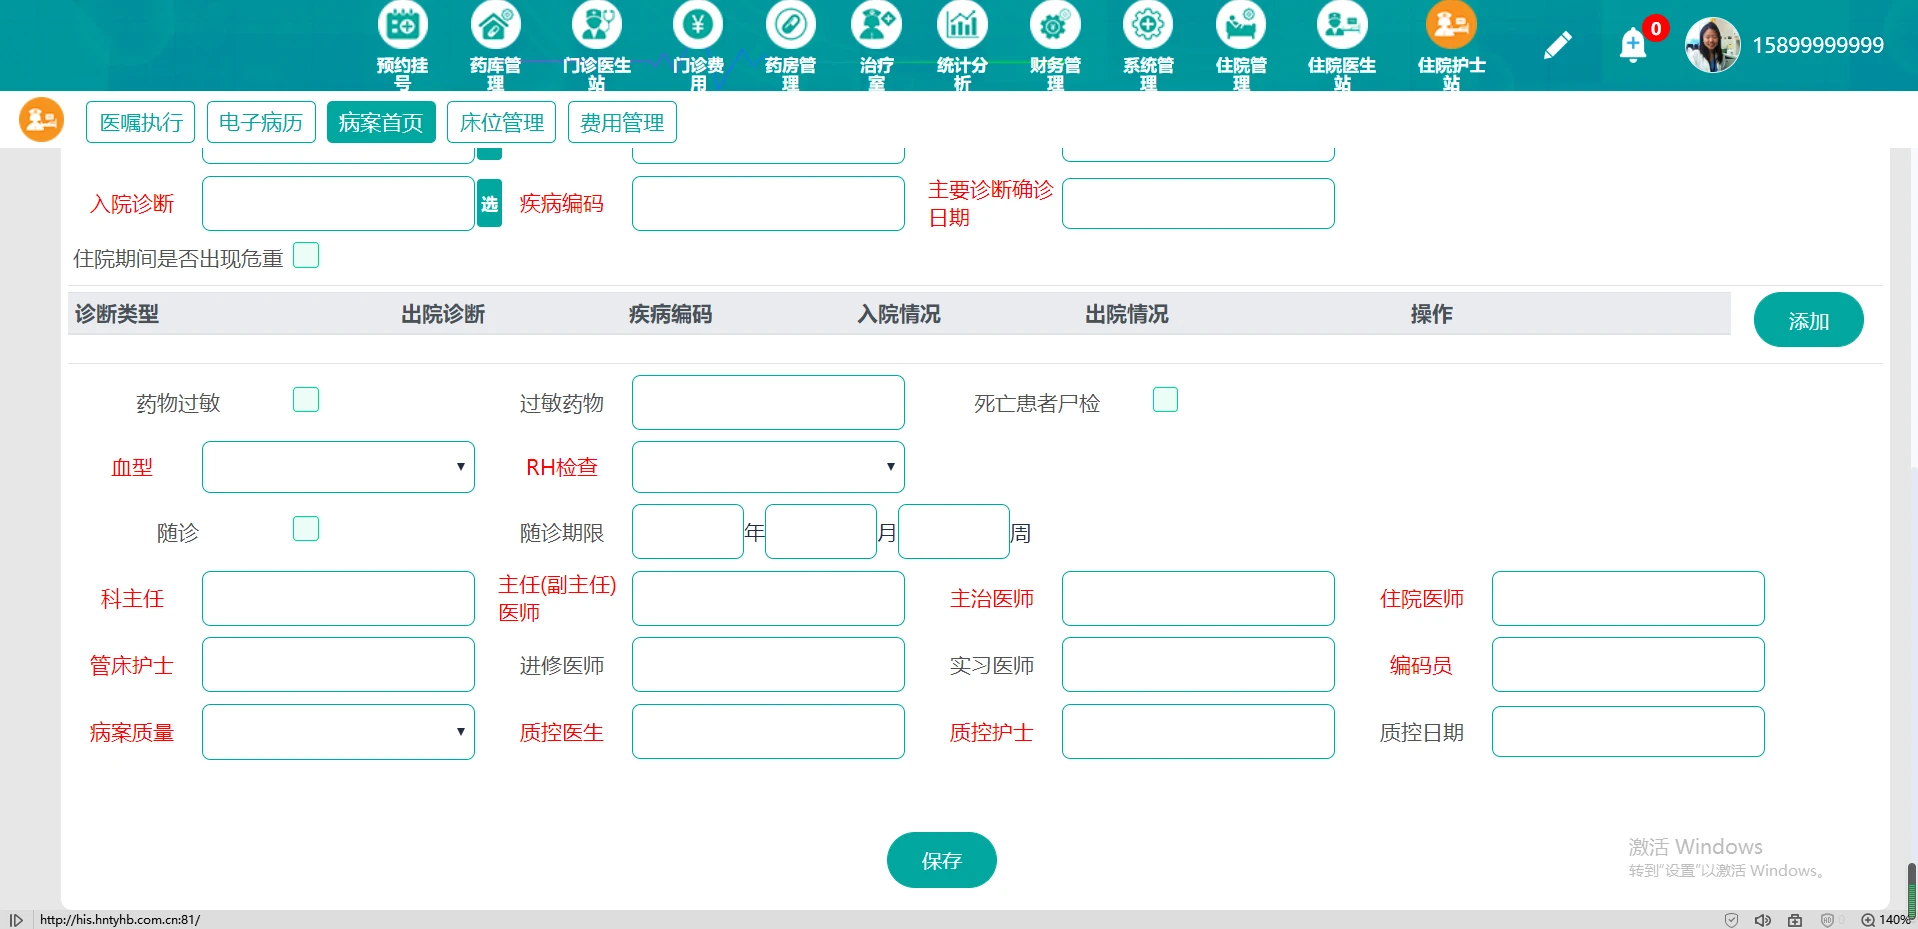Image resolution: width=1918 pixels, height=929 pixels.
Task: Click the pencil edit icon in the top bar
Action: tap(1557, 45)
